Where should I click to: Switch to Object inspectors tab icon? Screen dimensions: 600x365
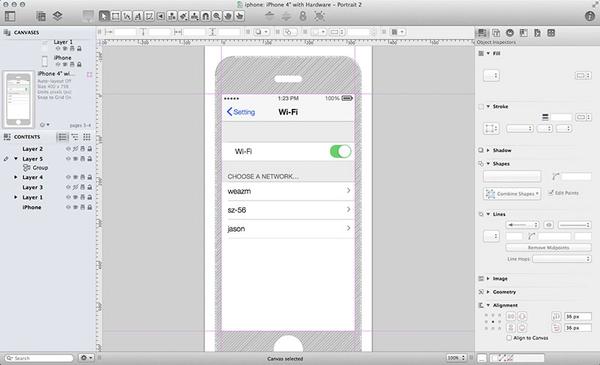click(x=482, y=33)
